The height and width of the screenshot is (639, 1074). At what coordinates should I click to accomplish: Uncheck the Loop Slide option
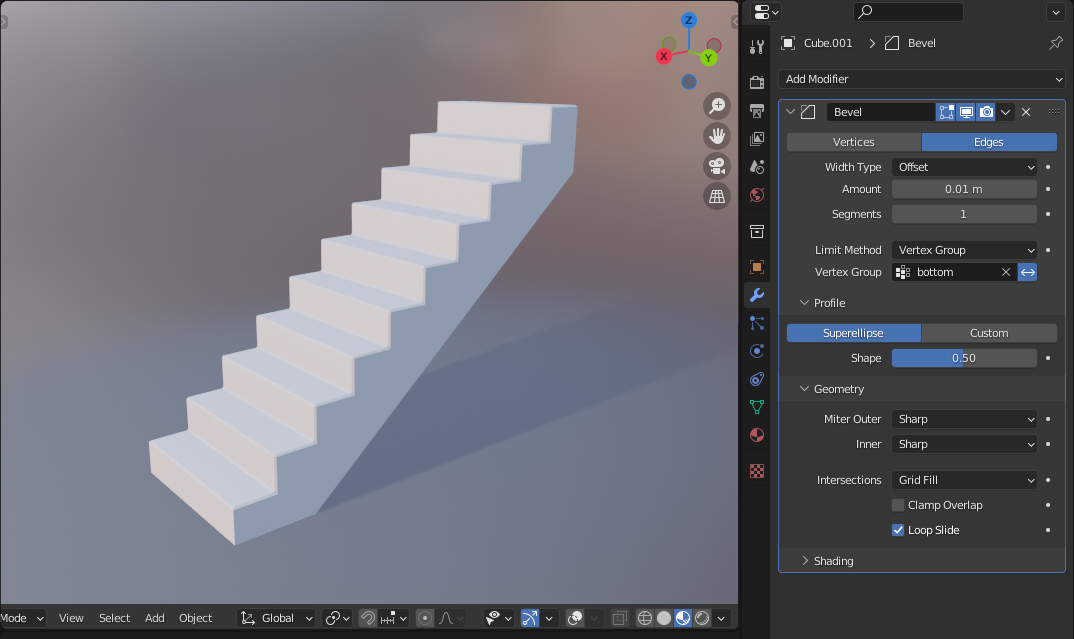[x=897, y=530]
